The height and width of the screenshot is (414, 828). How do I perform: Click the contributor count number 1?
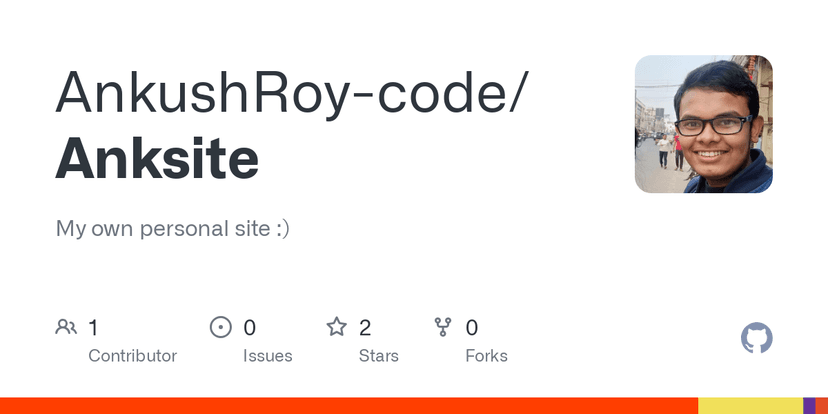93,327
